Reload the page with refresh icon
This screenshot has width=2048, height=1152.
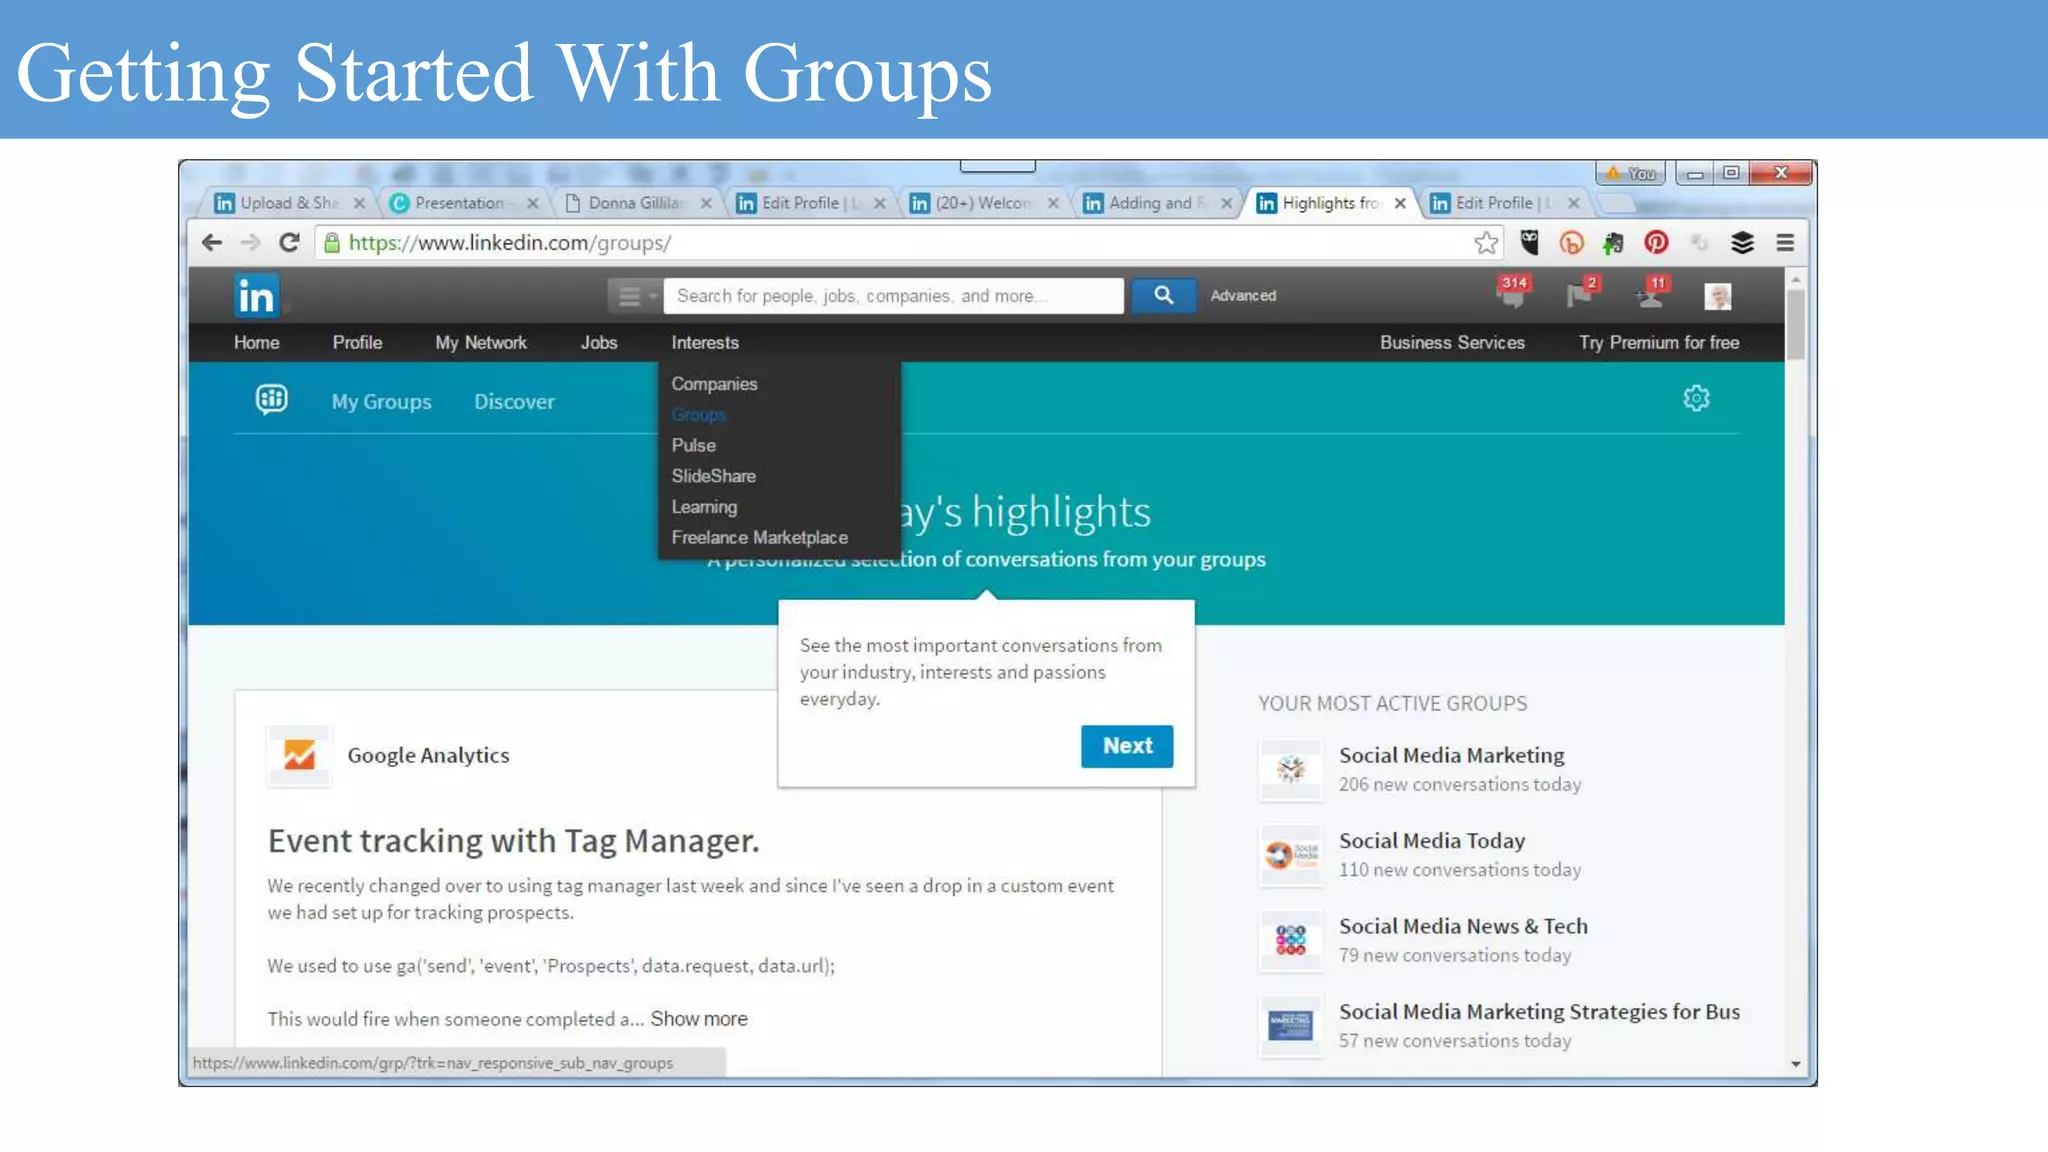click(290, 243)
